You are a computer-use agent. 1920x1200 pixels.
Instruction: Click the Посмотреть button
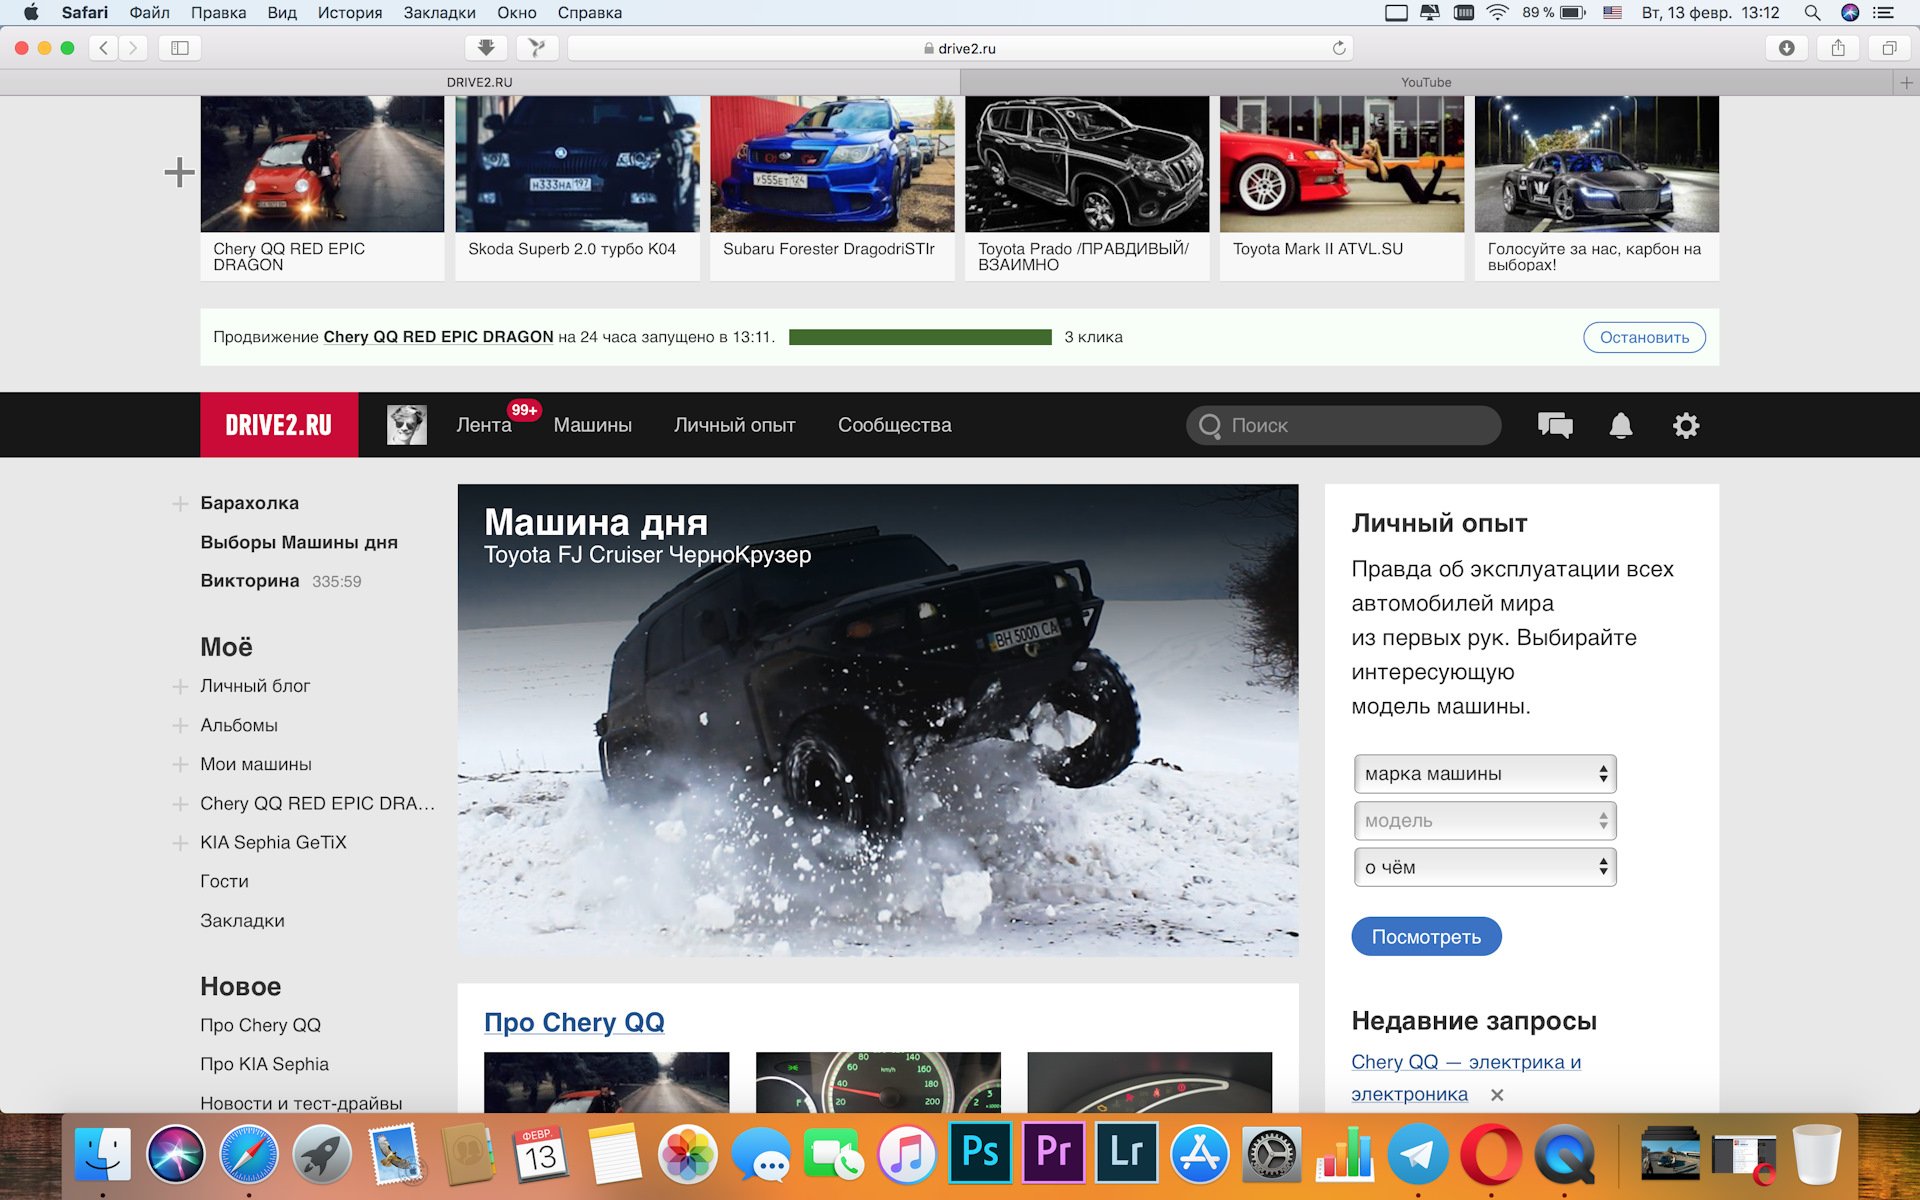click(1425, 937)
